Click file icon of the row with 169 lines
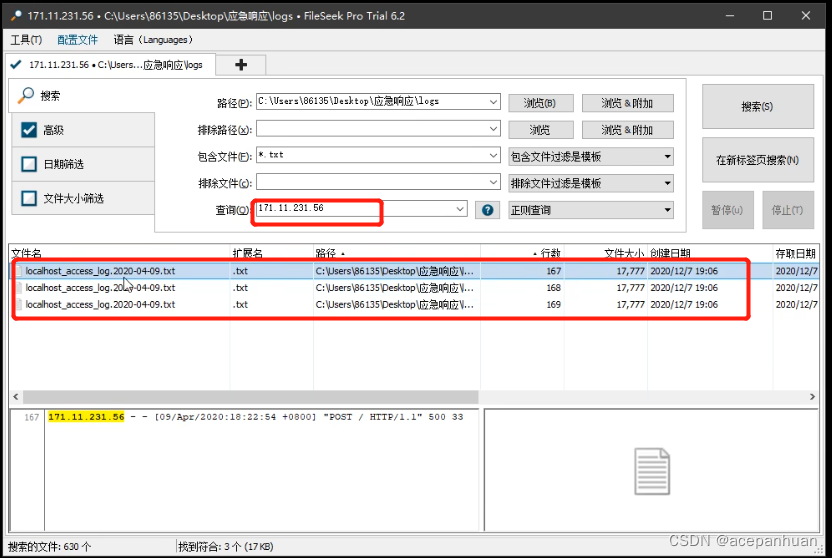Image resolution: width=832 pixels, height=558 pixels. click(19, 304)
